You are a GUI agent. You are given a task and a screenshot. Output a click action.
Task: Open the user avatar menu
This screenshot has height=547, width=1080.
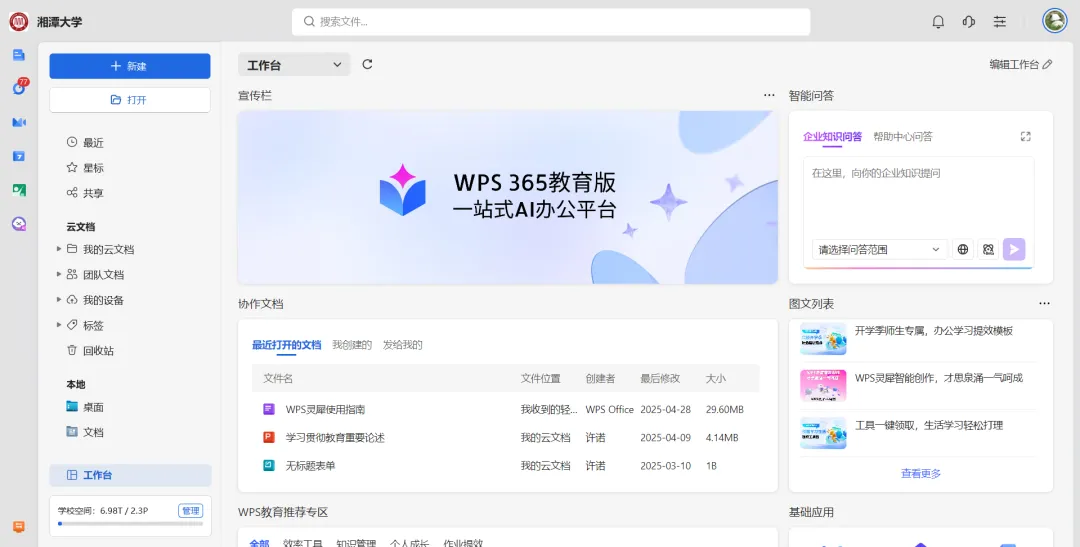(x=1055, y=21)
